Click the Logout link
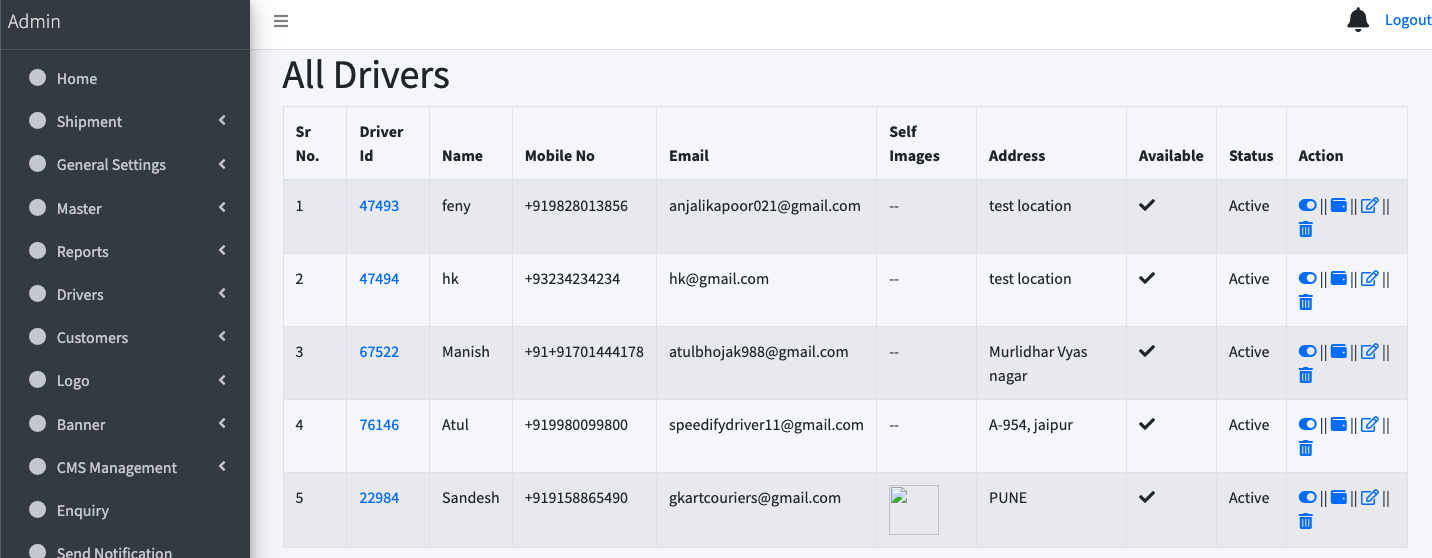The image size is (1432, 558). click(x=1407, y=20)
